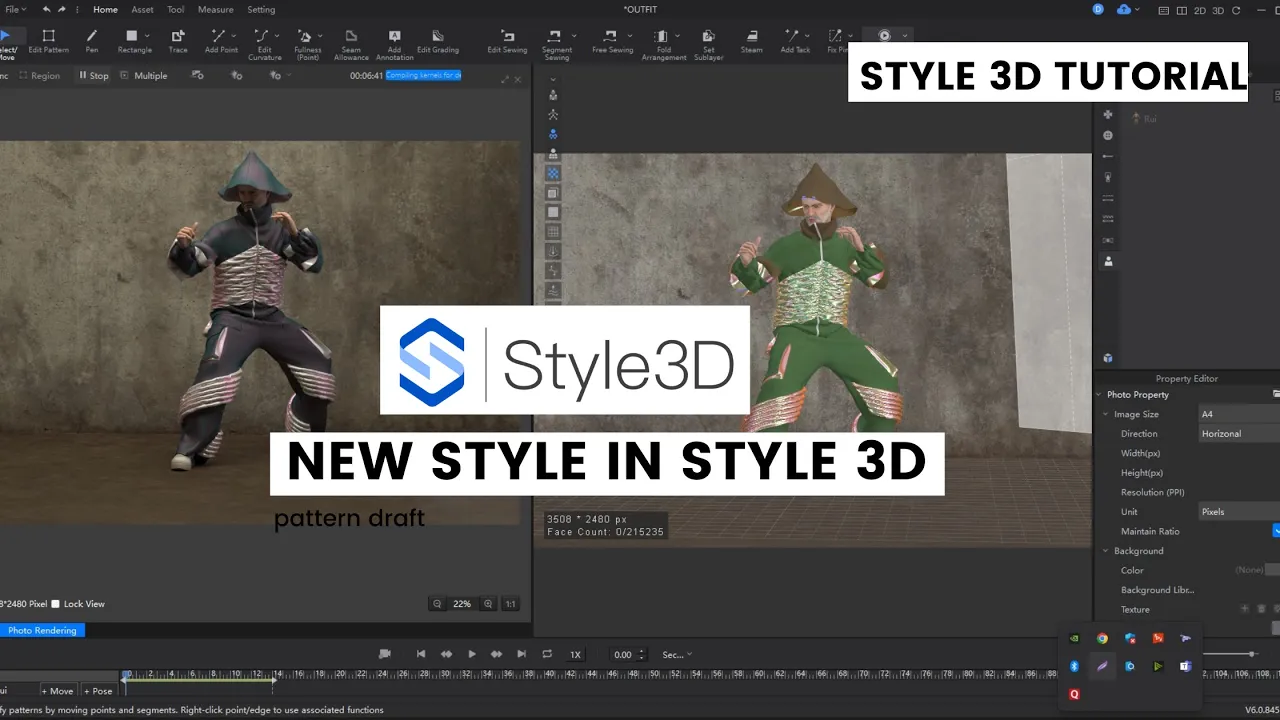Click the refresh icon near 3D
The height and width of the screenshot is (720, 1280).
1236,10
